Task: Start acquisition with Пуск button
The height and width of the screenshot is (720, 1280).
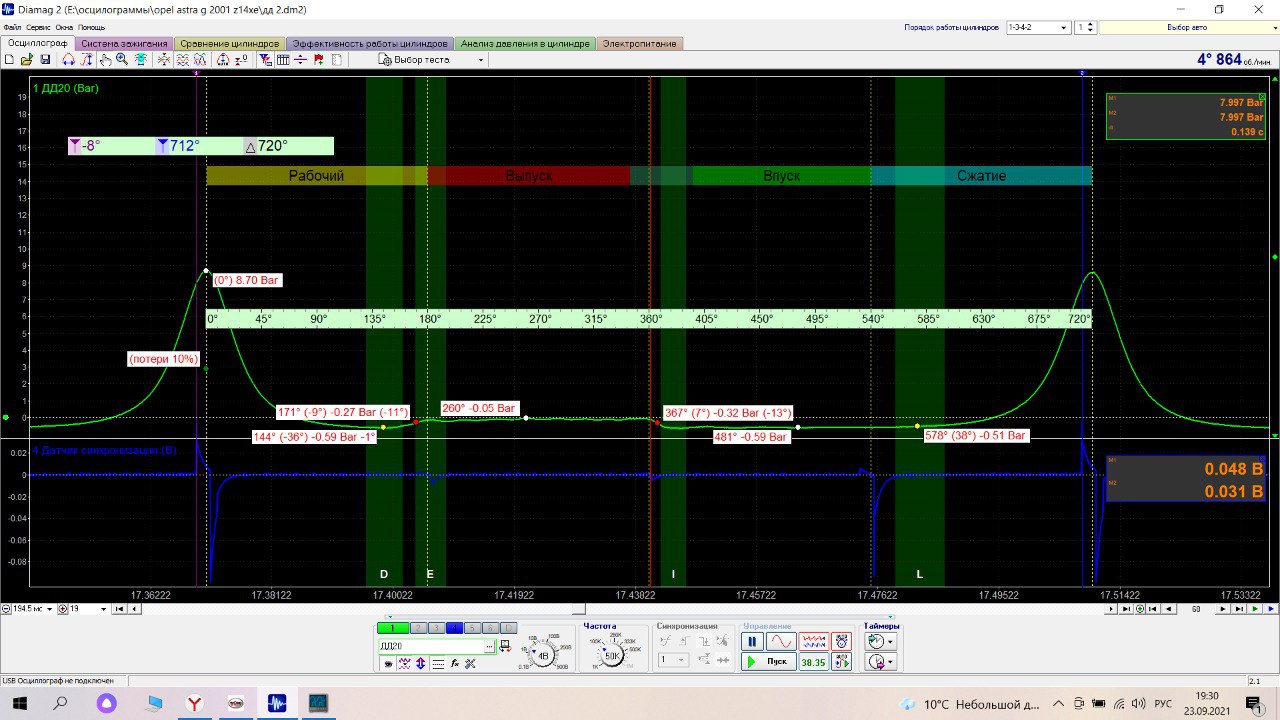Action: click(x=768, y=662)
